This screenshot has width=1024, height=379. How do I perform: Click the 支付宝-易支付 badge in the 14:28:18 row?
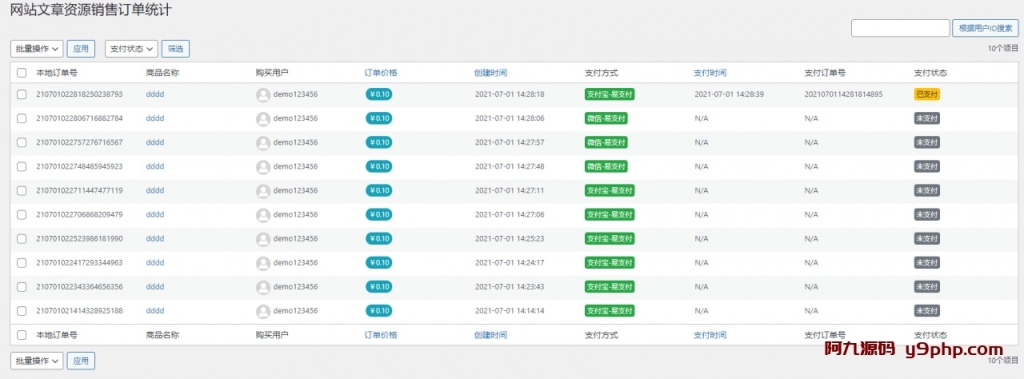point(610,95)
